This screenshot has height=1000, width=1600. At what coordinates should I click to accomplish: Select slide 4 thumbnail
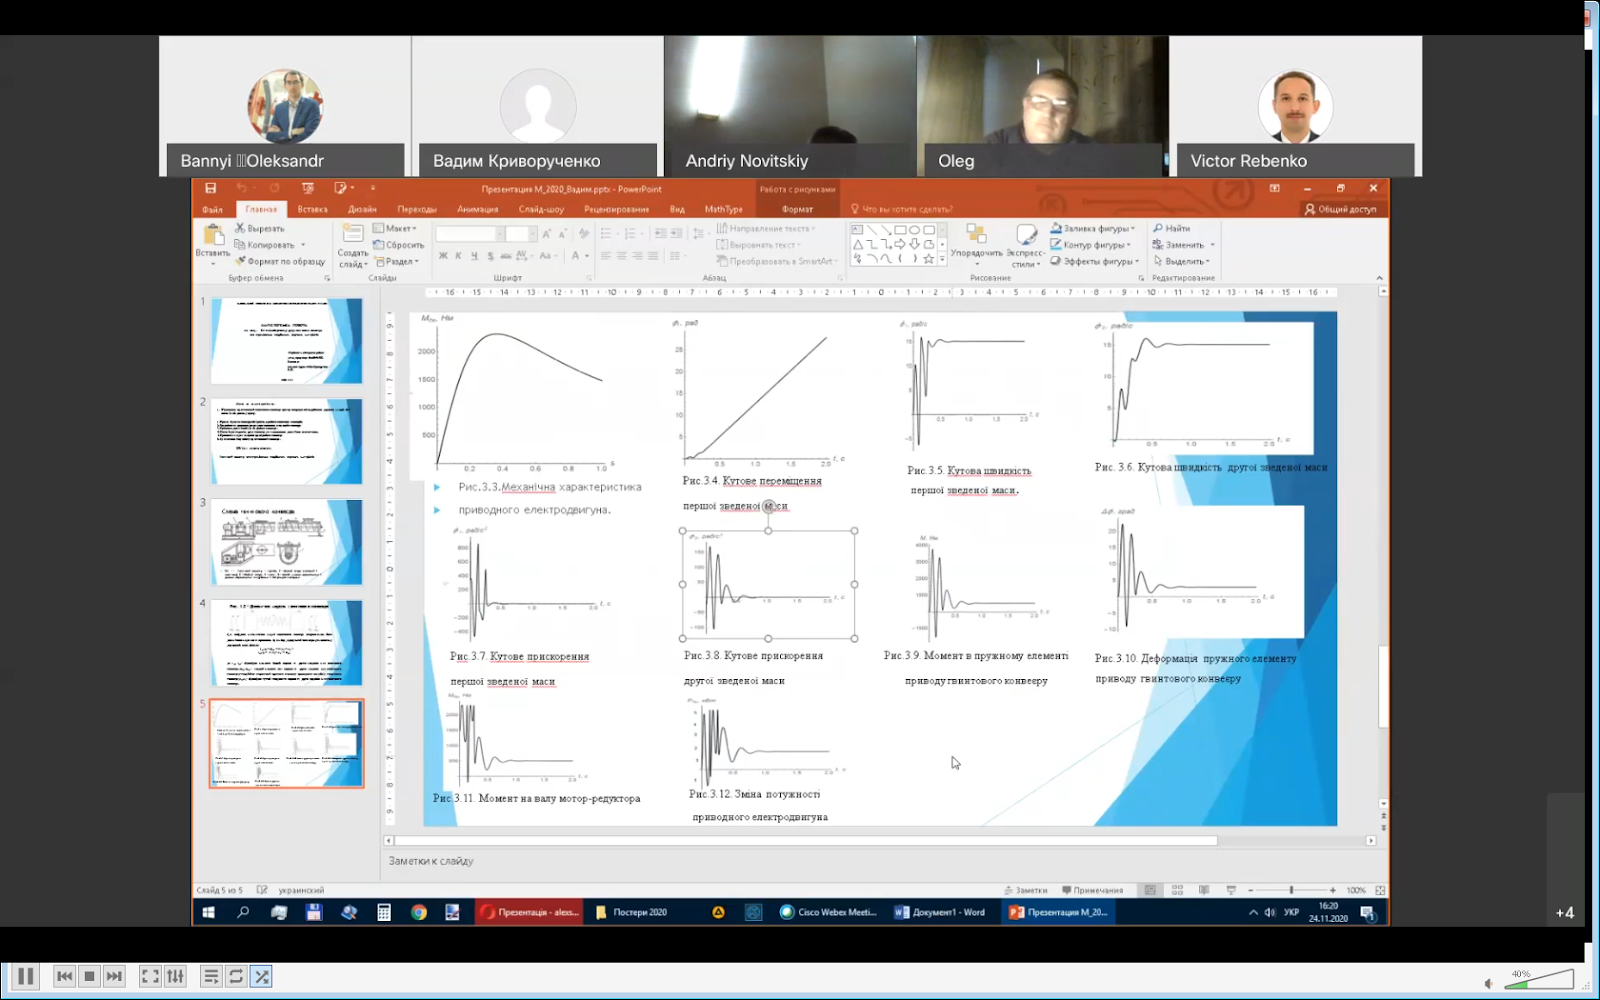[x=286, y=642]
